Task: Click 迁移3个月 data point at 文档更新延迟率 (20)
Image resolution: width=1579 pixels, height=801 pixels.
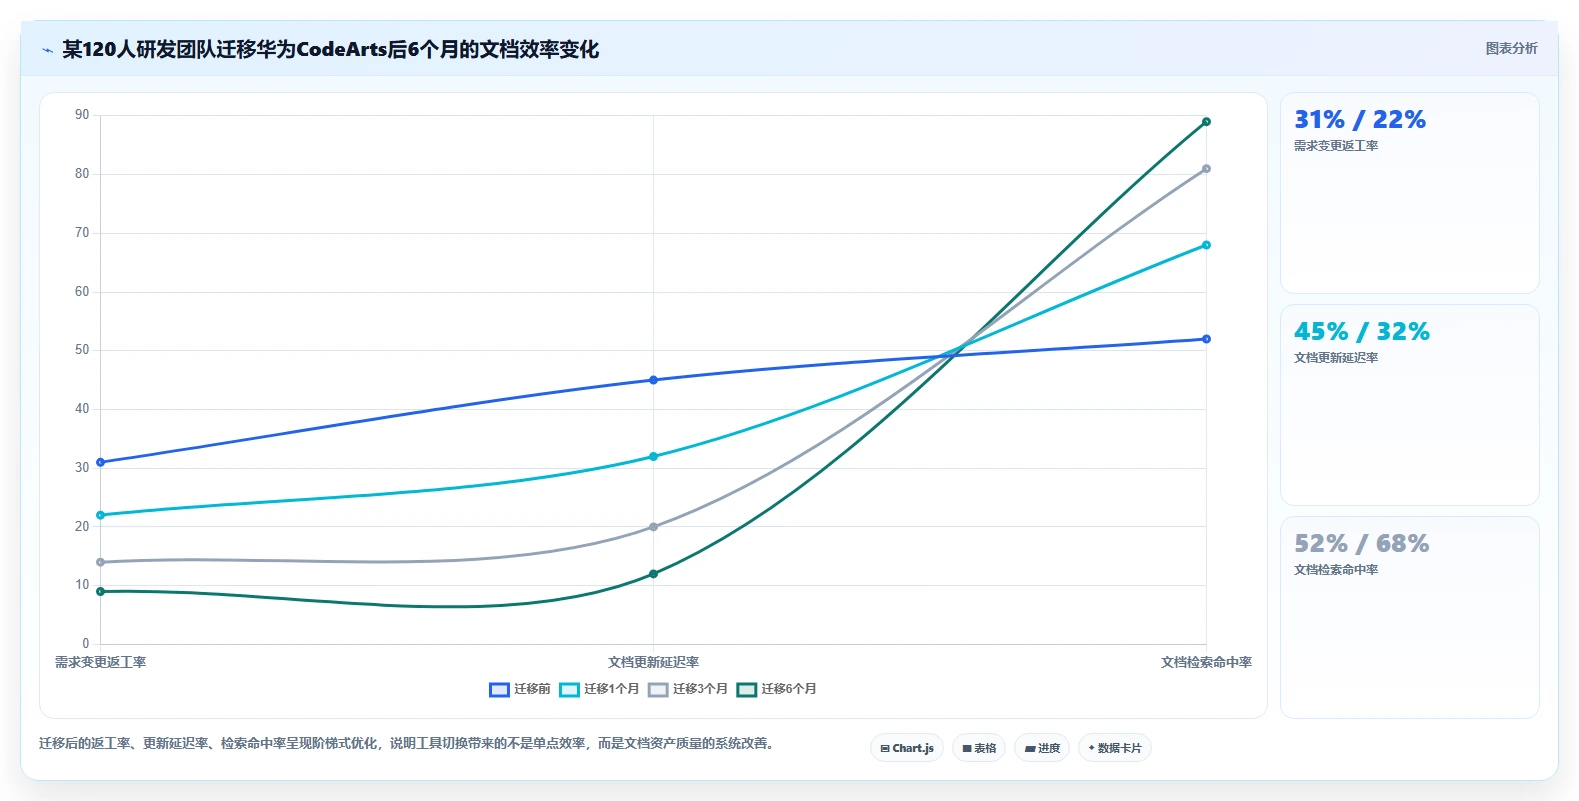Action: (x=653, y=527)
